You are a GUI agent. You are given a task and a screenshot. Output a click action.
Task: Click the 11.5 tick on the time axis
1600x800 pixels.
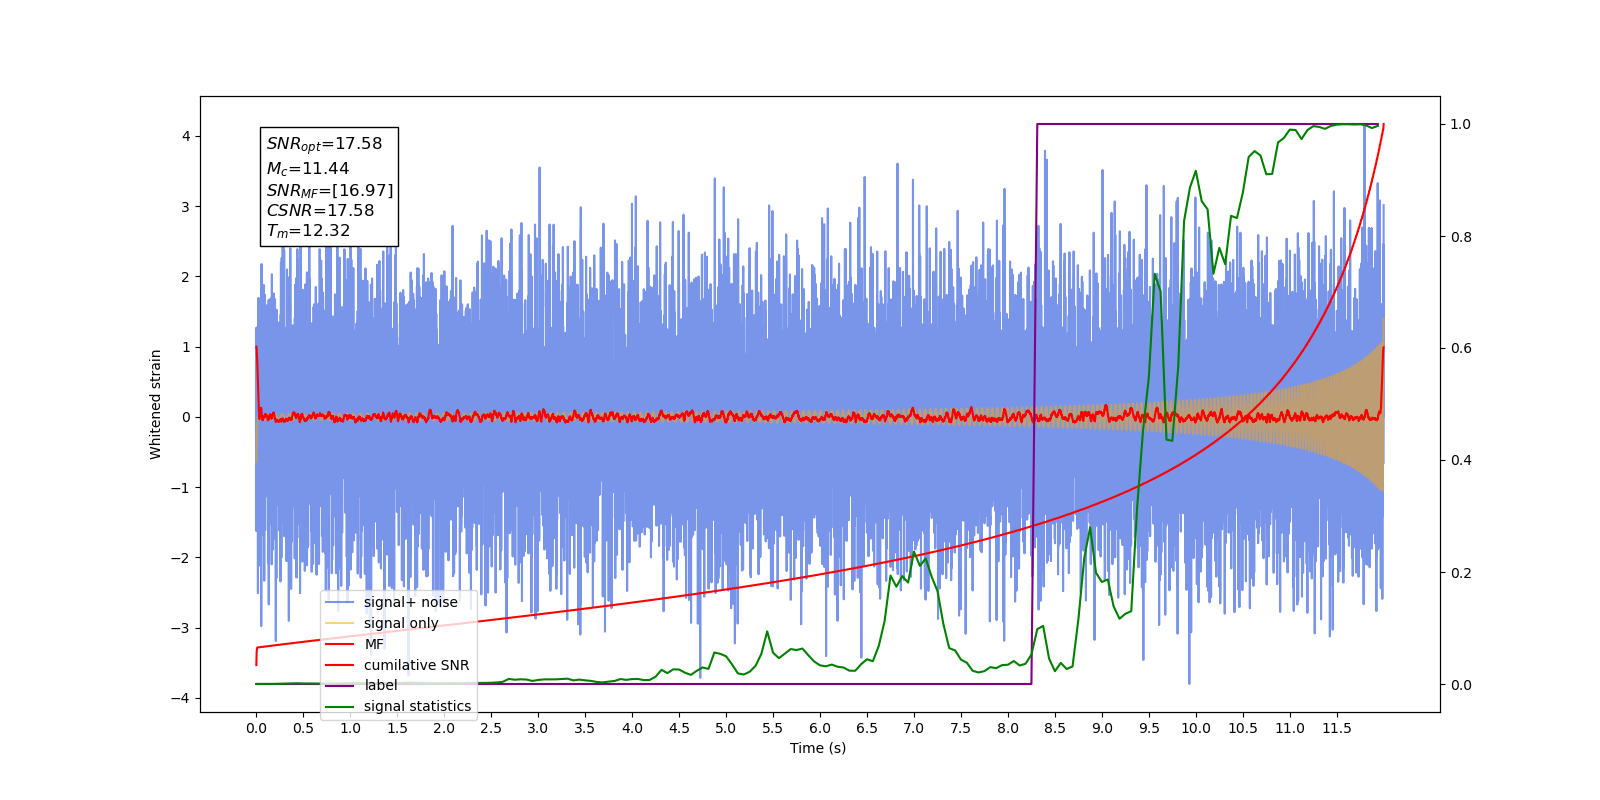point(1337,728)
